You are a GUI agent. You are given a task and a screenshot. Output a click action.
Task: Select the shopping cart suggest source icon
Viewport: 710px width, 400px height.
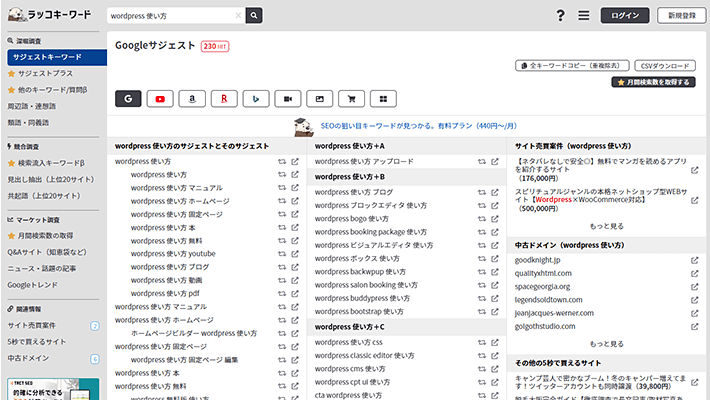tap(351, 99)
